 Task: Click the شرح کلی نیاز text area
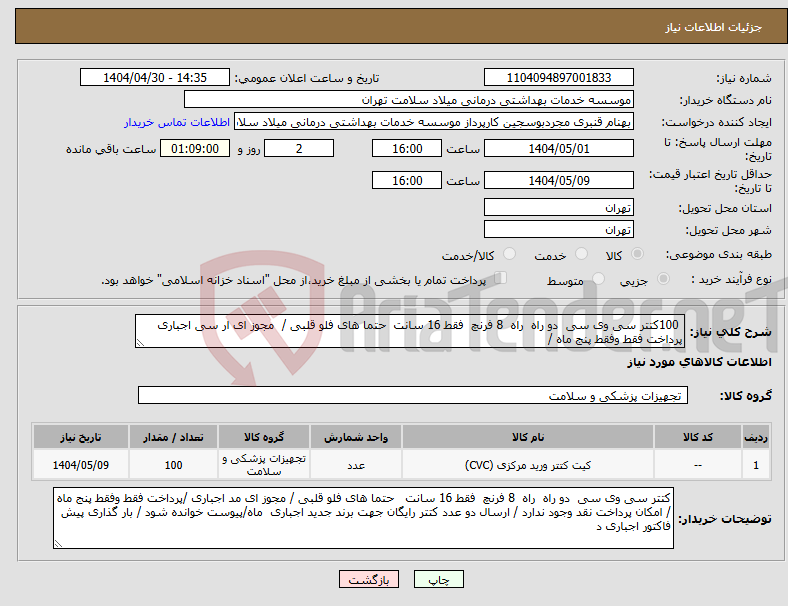point(409,332)
